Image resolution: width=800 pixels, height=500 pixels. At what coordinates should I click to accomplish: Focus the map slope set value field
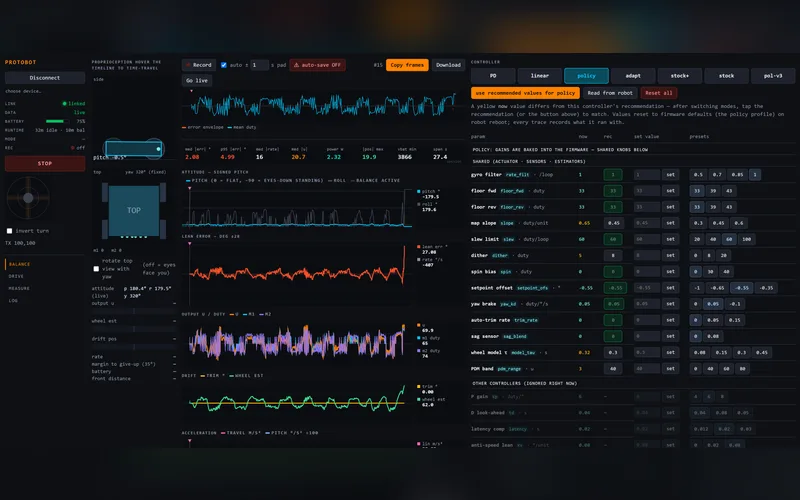[647, 223]
